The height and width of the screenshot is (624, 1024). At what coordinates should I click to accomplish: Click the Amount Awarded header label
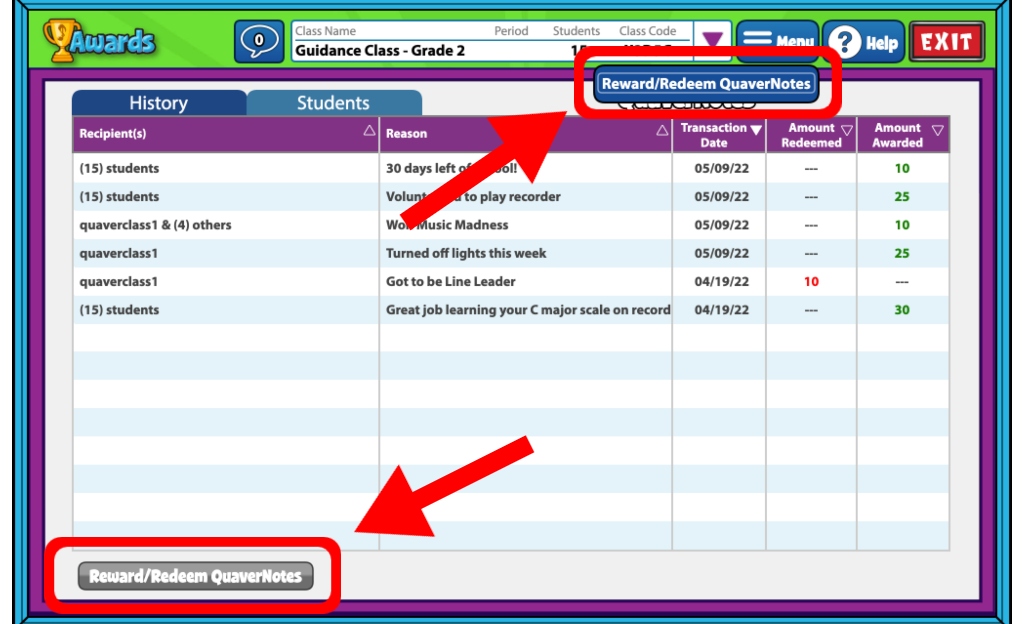pyautogui.click(x=897, y=135)
